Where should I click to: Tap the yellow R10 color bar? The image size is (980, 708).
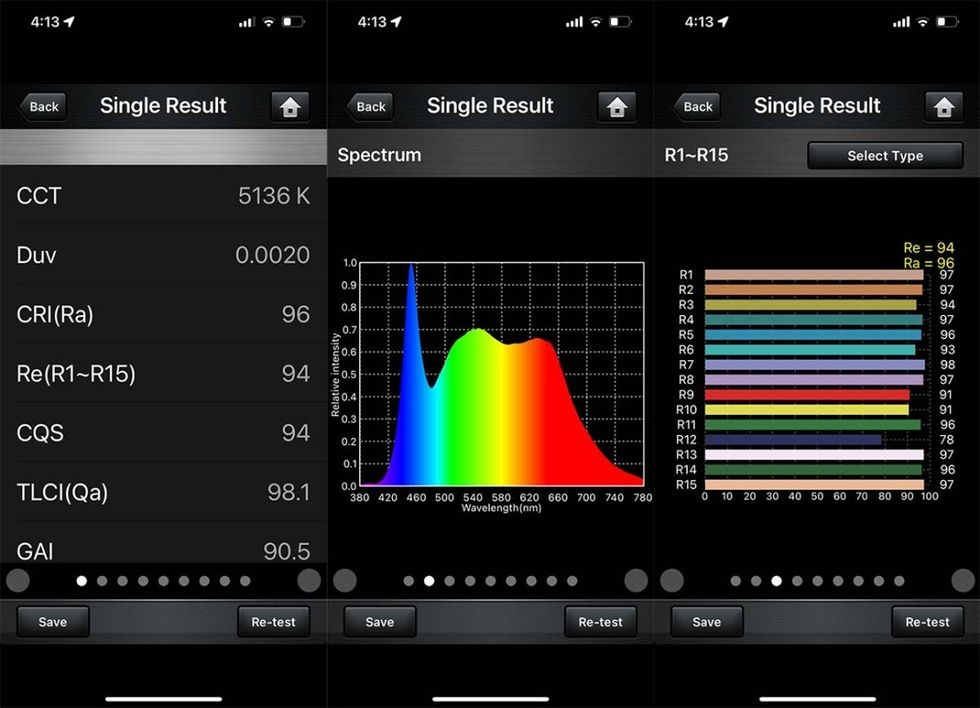coord(807,410)
